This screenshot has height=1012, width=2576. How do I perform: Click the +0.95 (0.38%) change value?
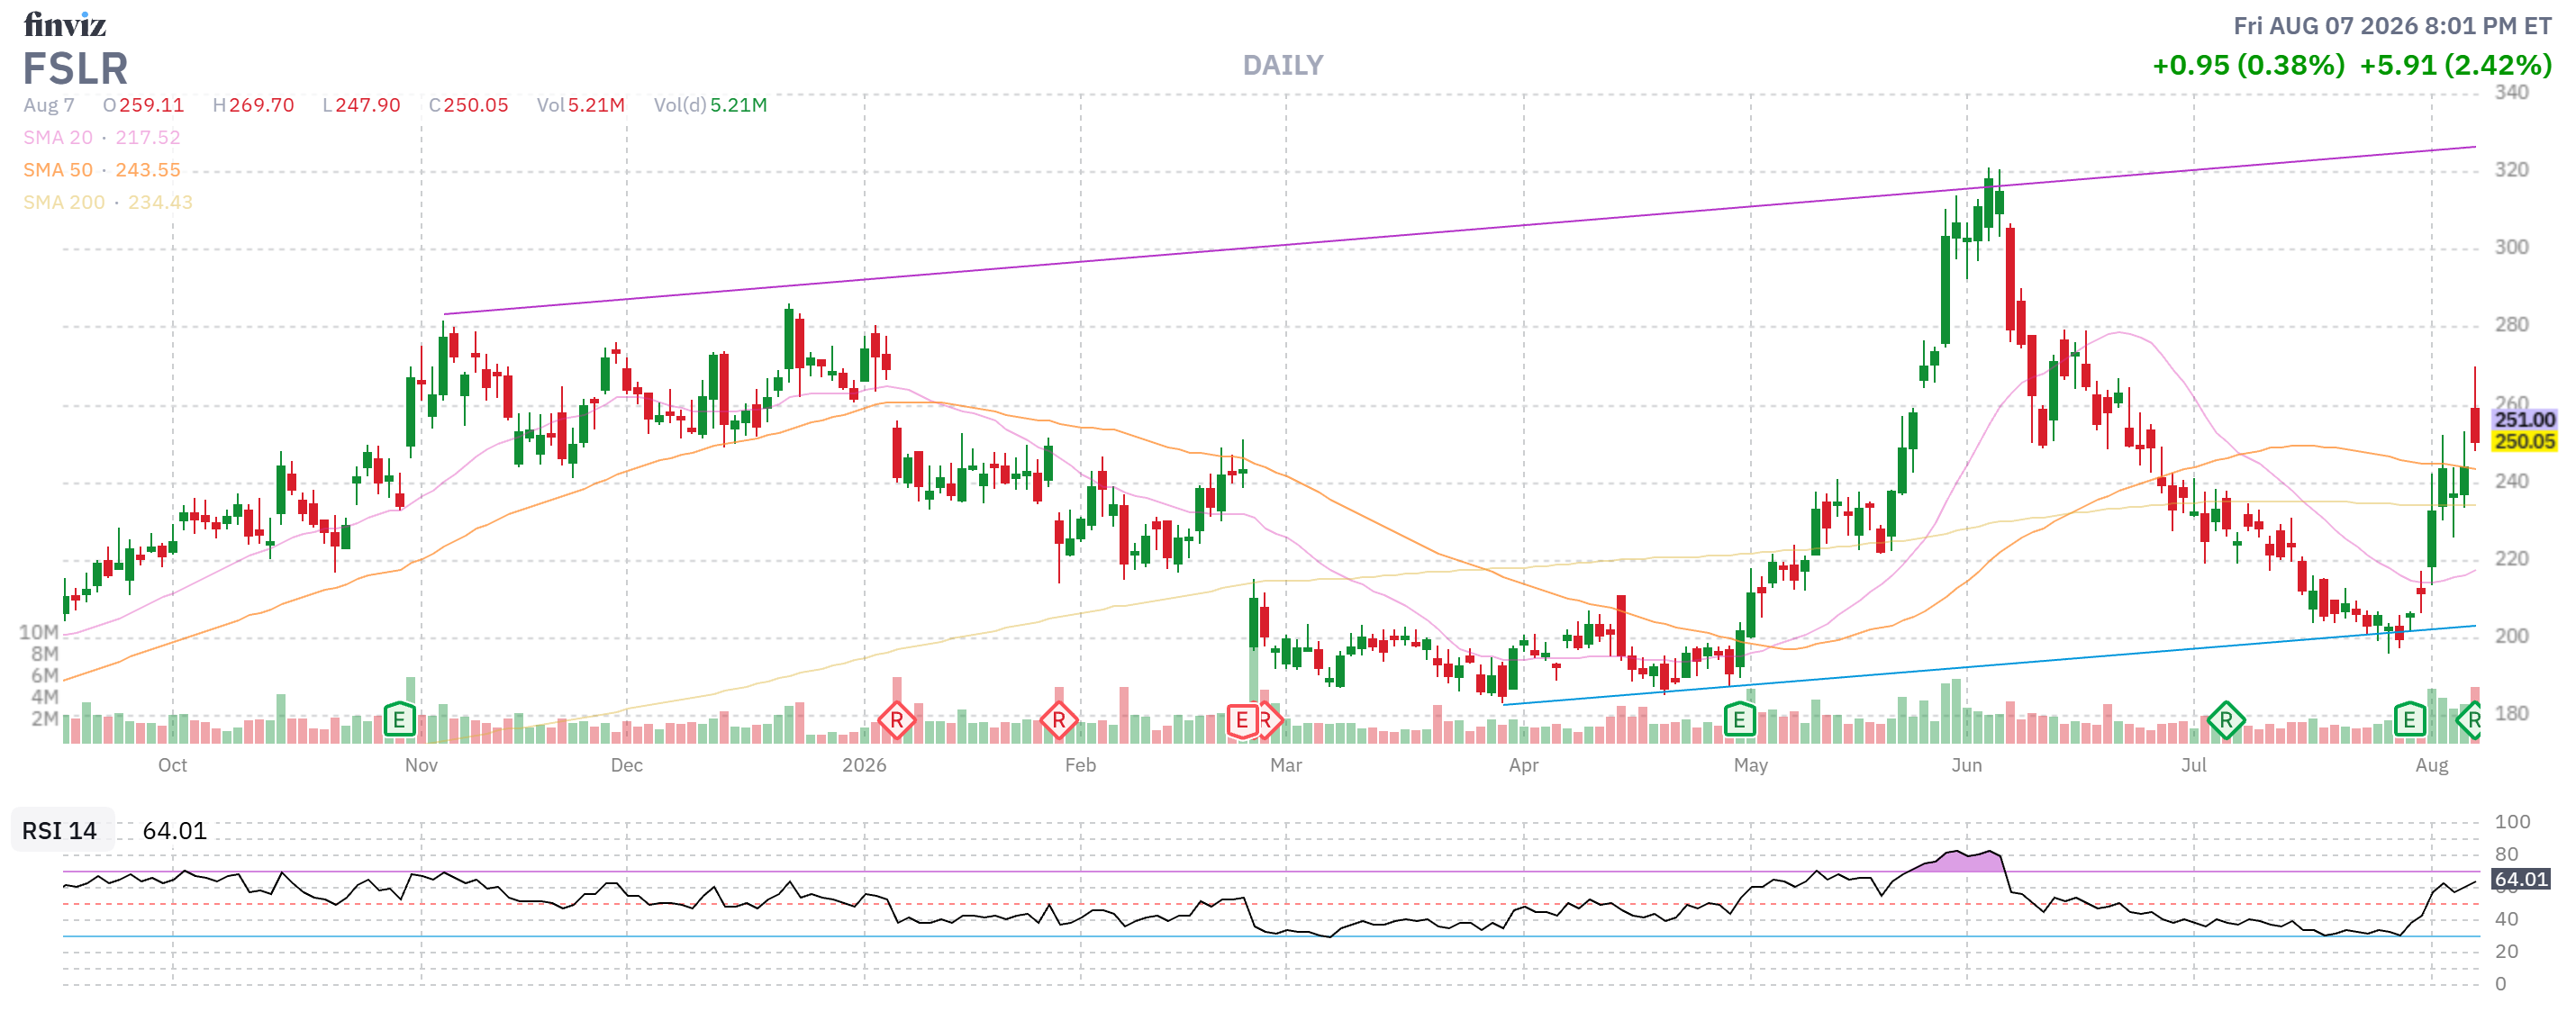tap(2248, 66)
